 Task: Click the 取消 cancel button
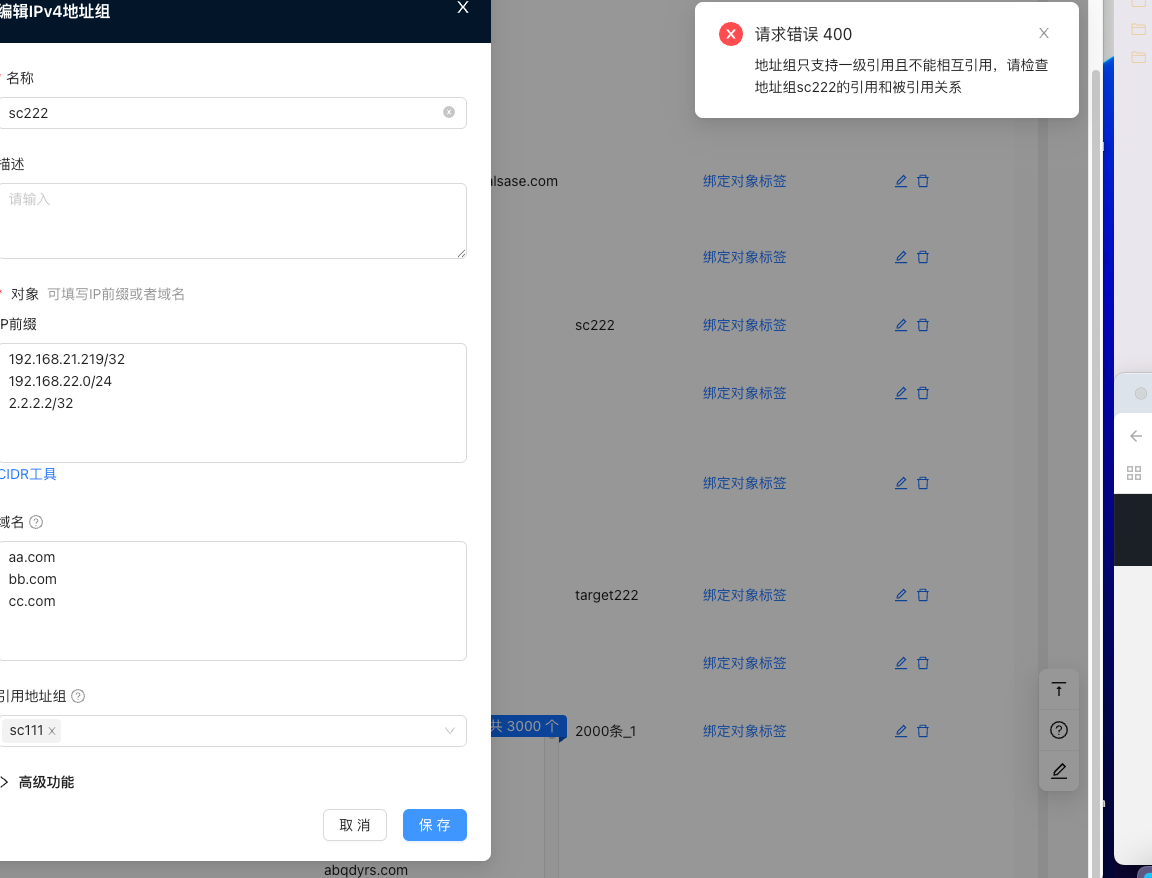click(x=354, y=825)
